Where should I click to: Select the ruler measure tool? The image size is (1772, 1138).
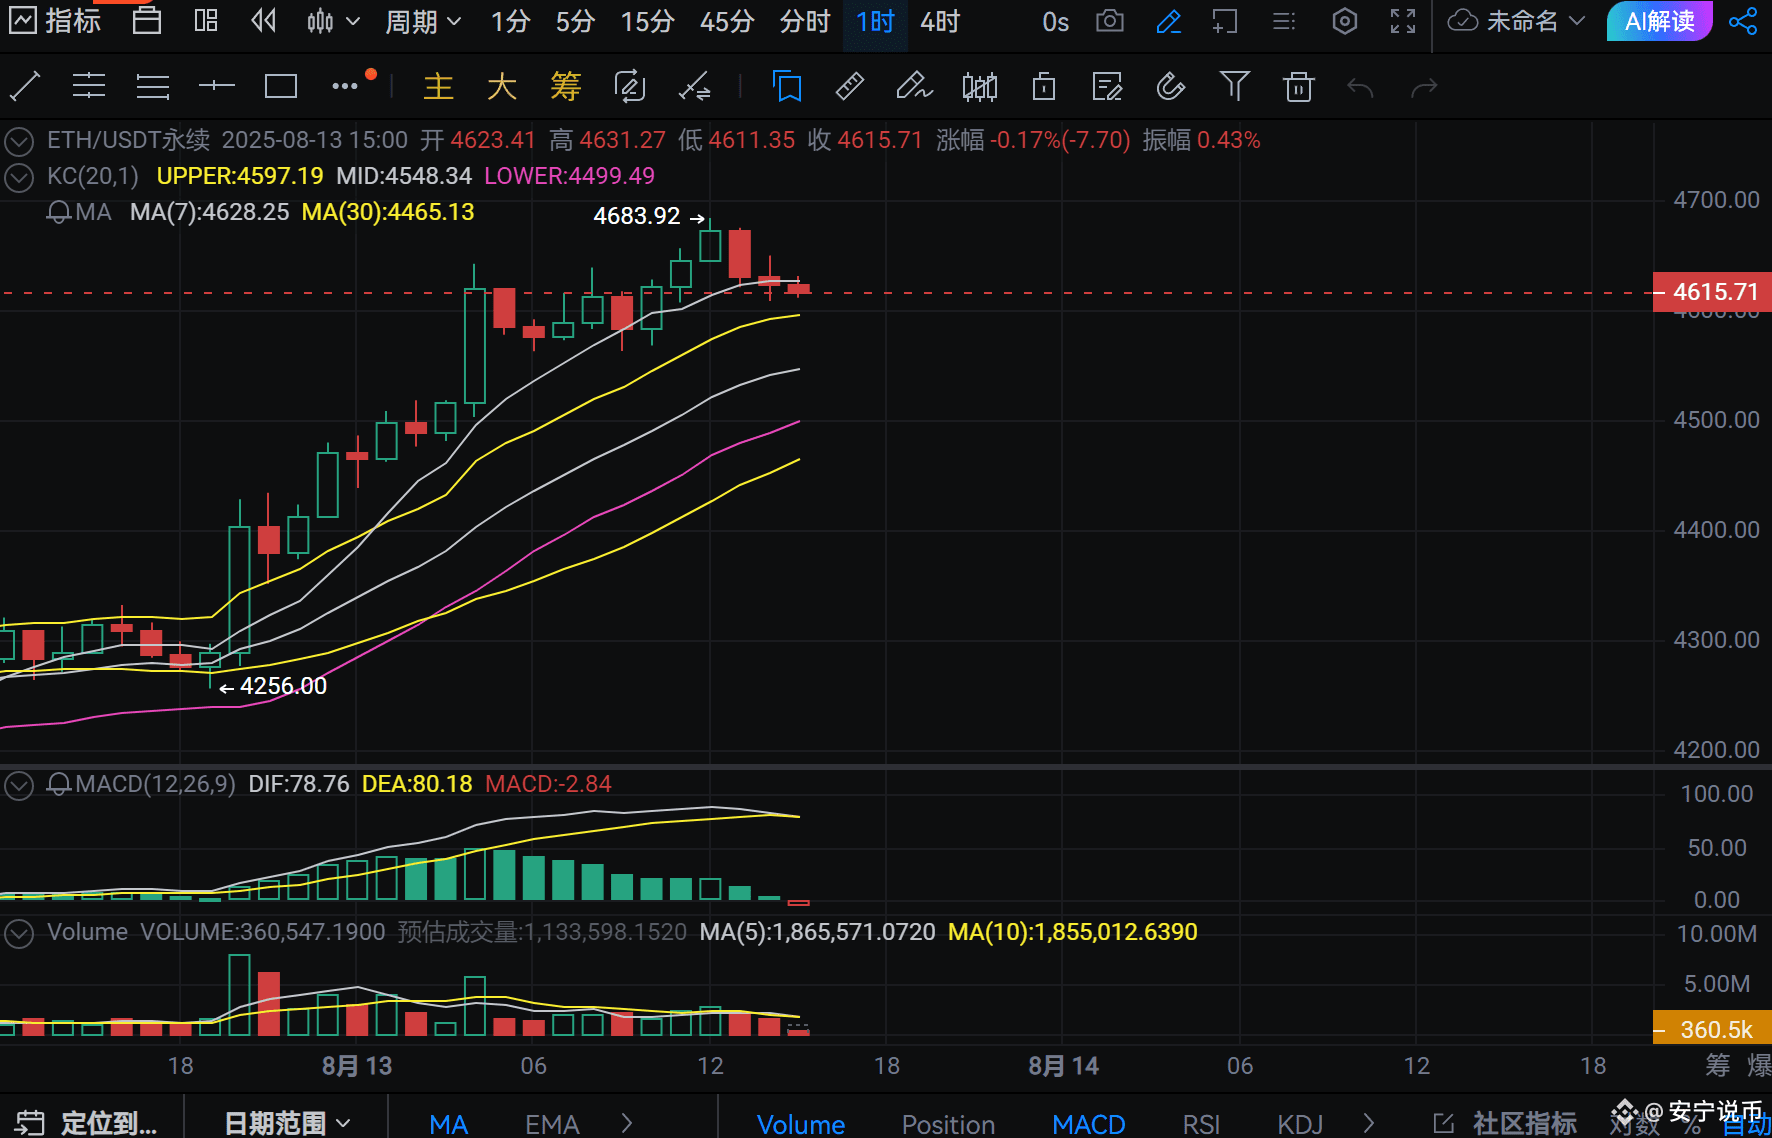(x=849, y=87)
